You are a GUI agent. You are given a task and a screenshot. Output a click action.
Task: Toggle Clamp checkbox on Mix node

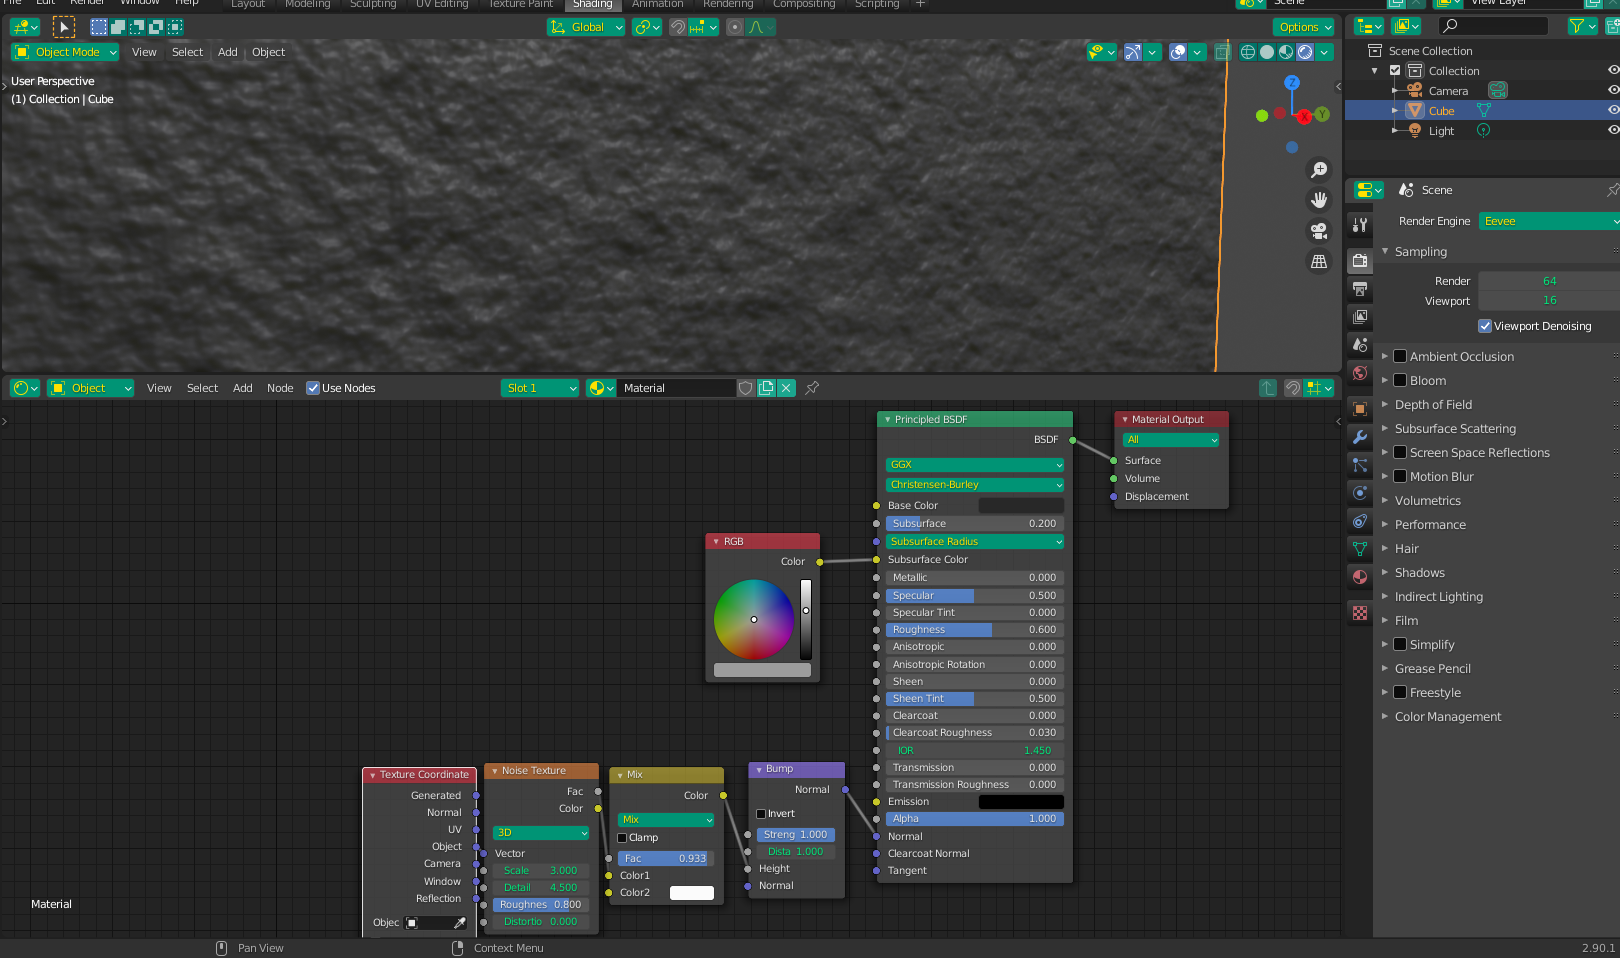[x=622, y=838]
